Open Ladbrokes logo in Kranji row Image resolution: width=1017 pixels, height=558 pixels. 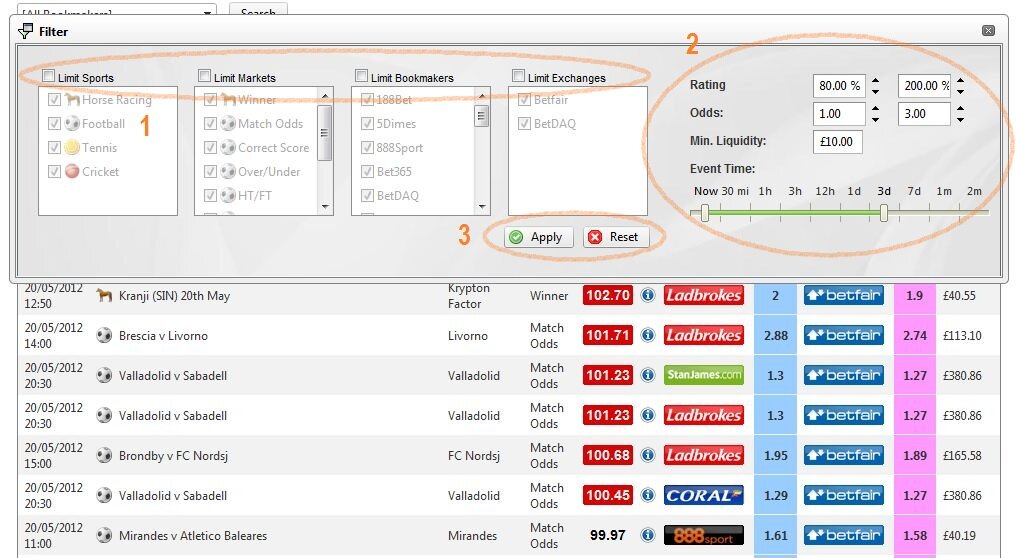coord(704,295)
